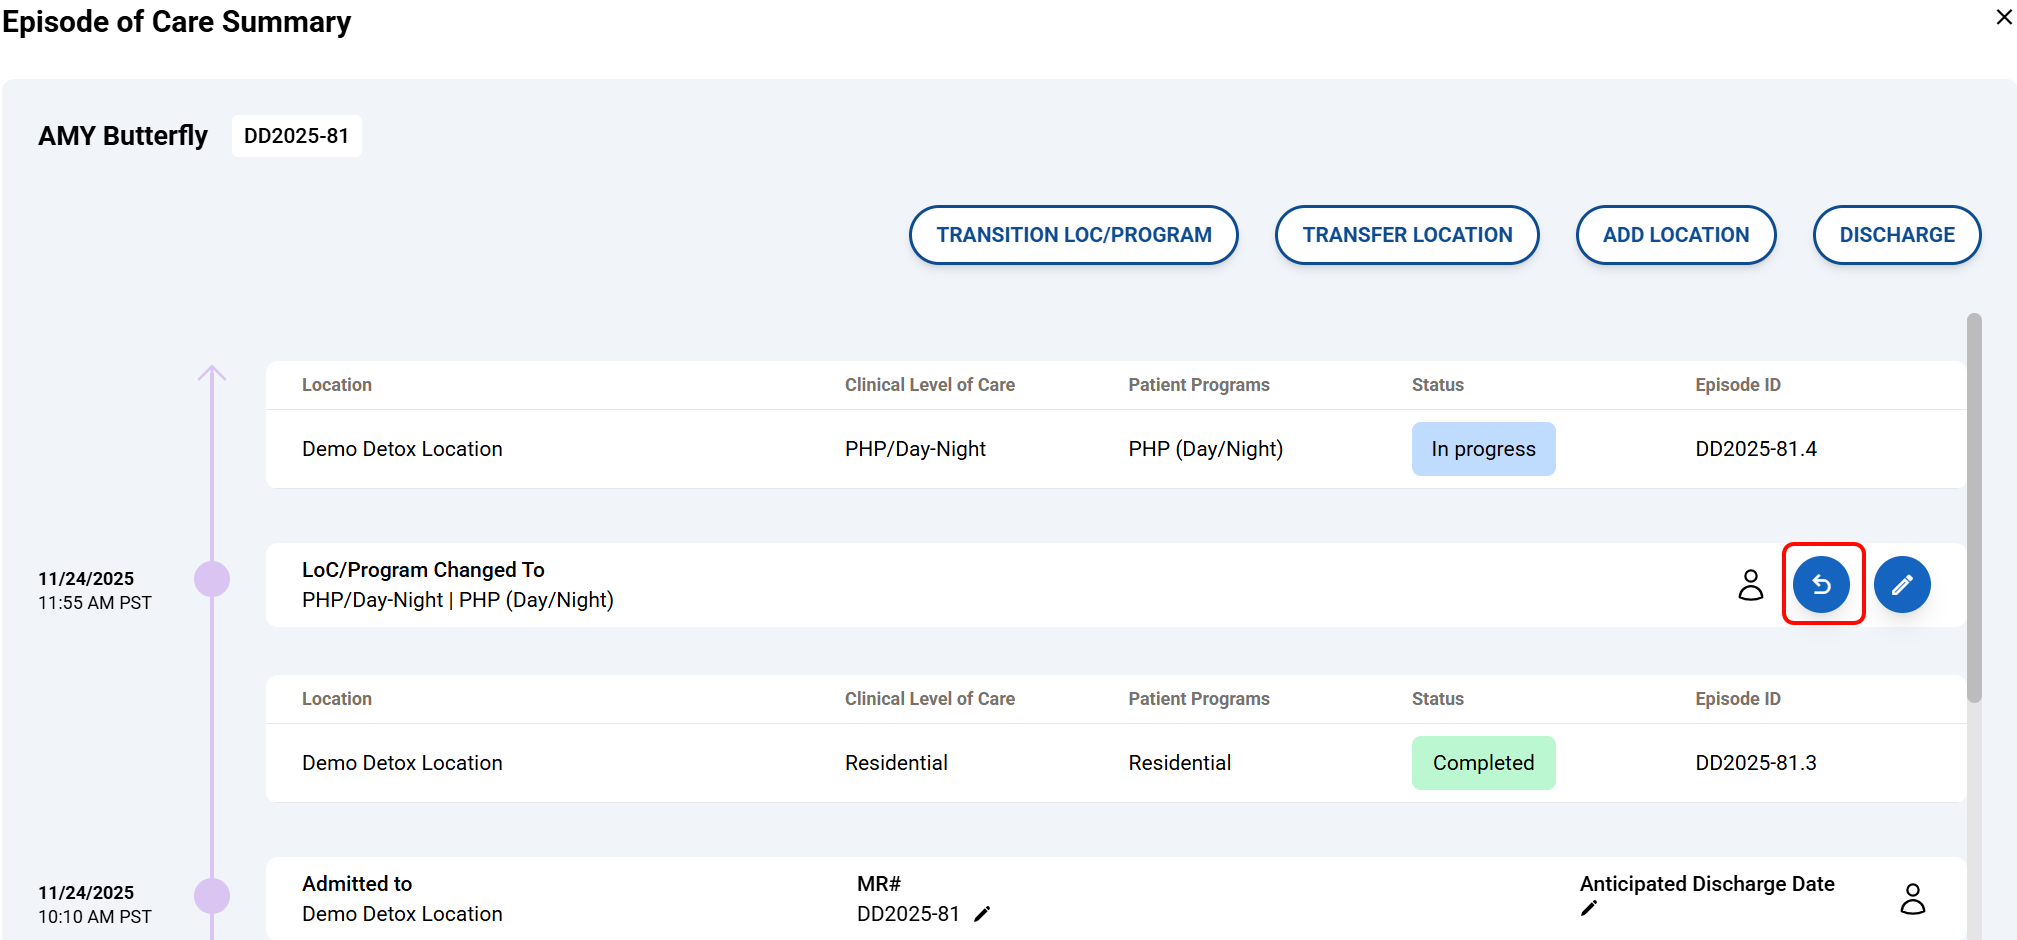Click the Completed status badge

coord(1483,763)
